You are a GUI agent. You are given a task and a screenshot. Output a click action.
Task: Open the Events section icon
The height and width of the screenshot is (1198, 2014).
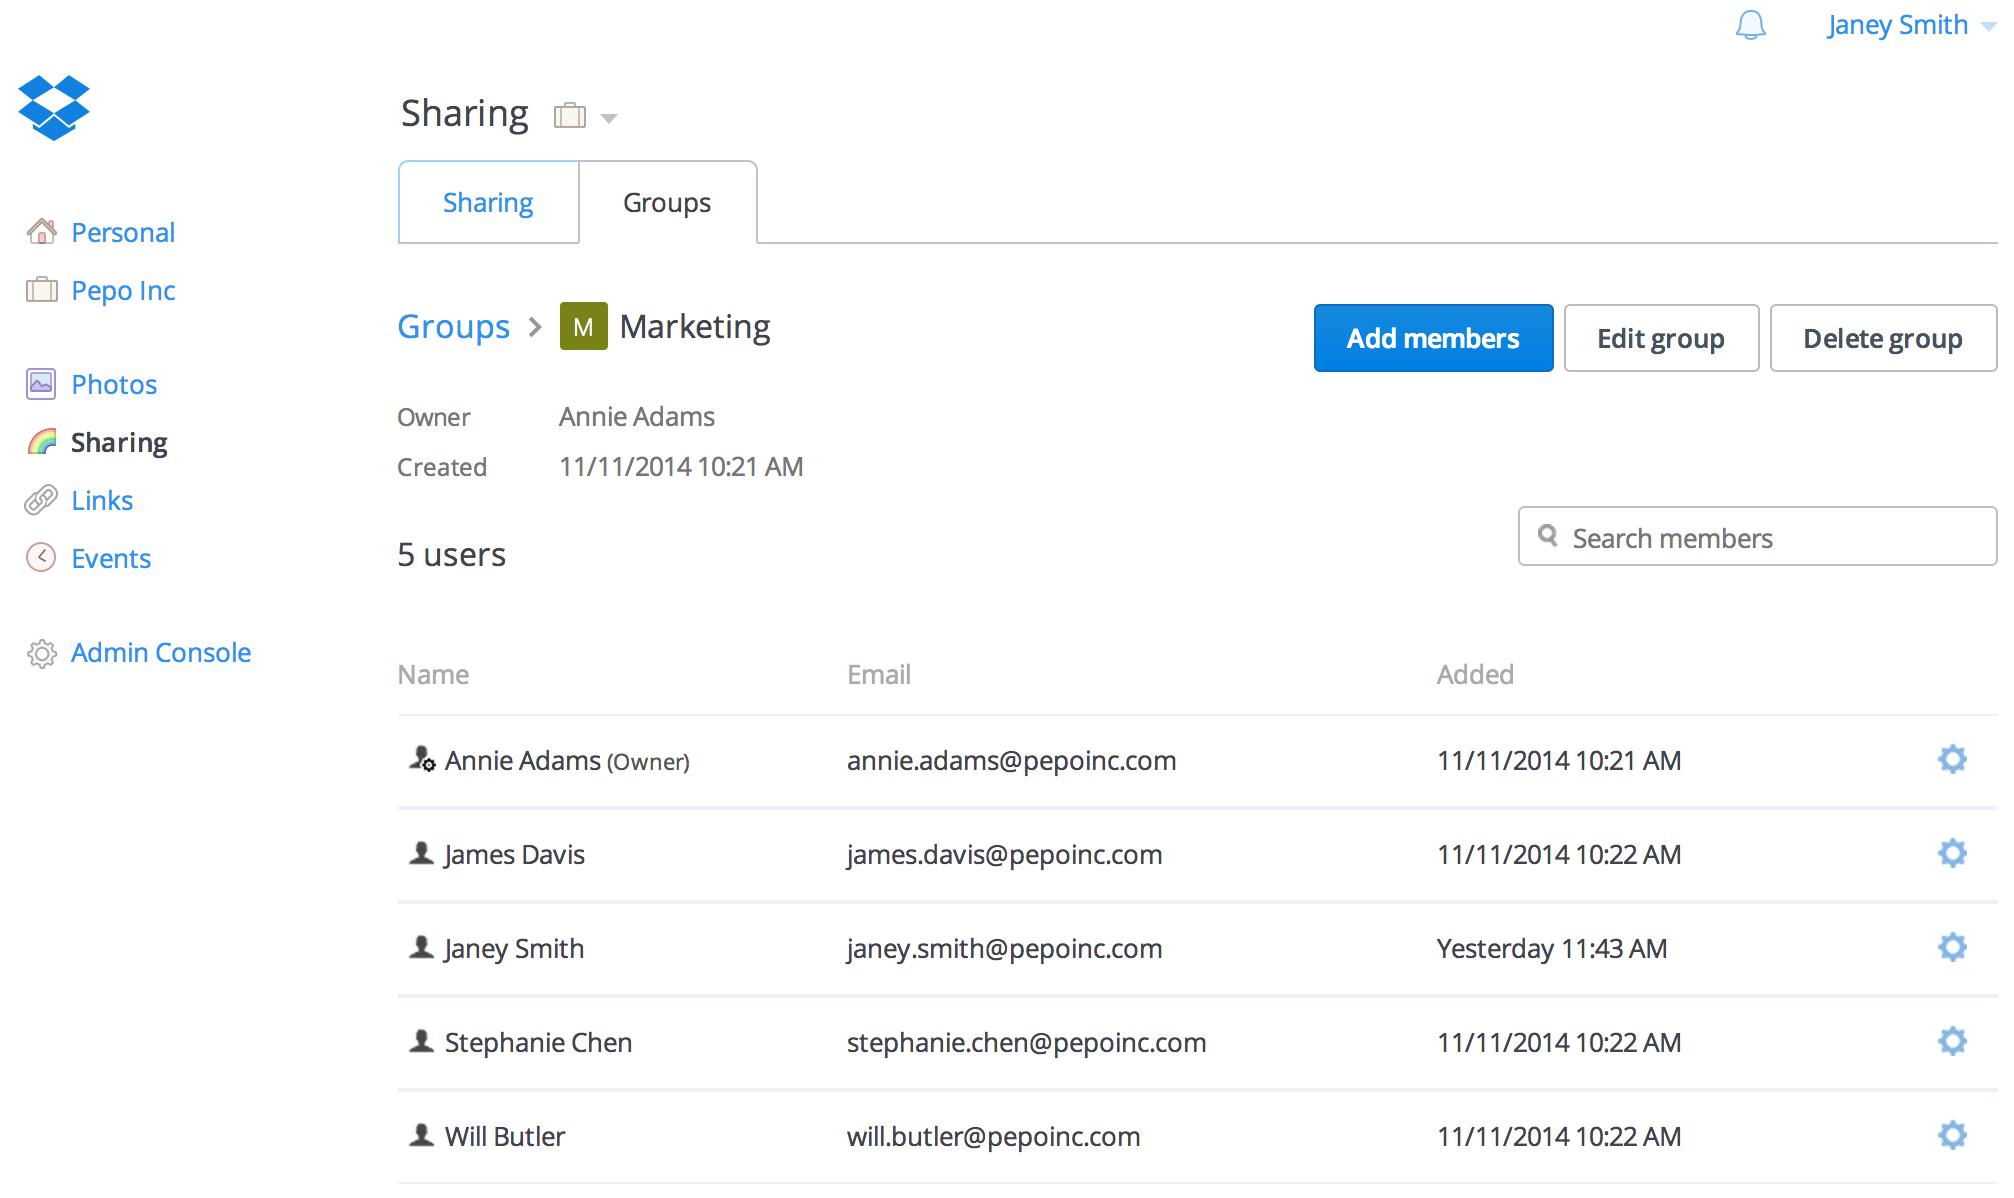[40, 556]
